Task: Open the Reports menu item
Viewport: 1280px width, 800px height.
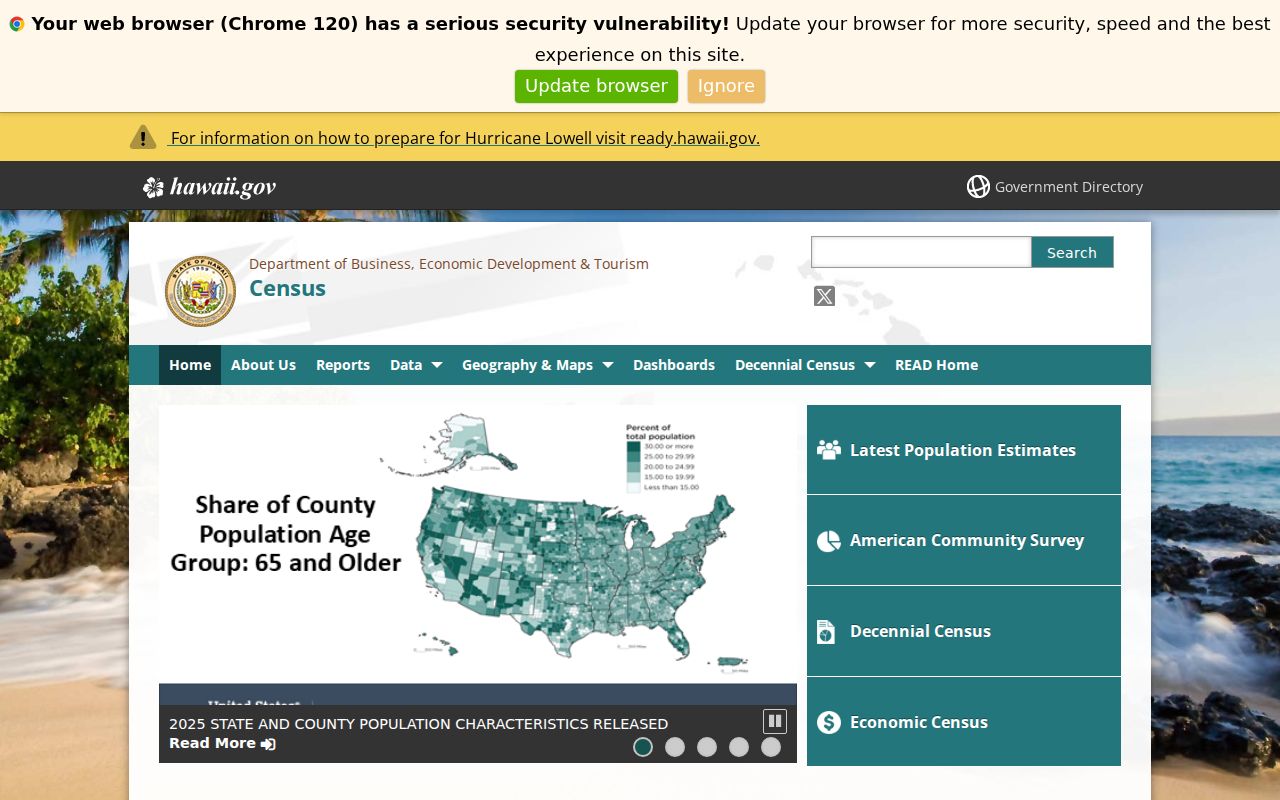Action: point(343,365)
